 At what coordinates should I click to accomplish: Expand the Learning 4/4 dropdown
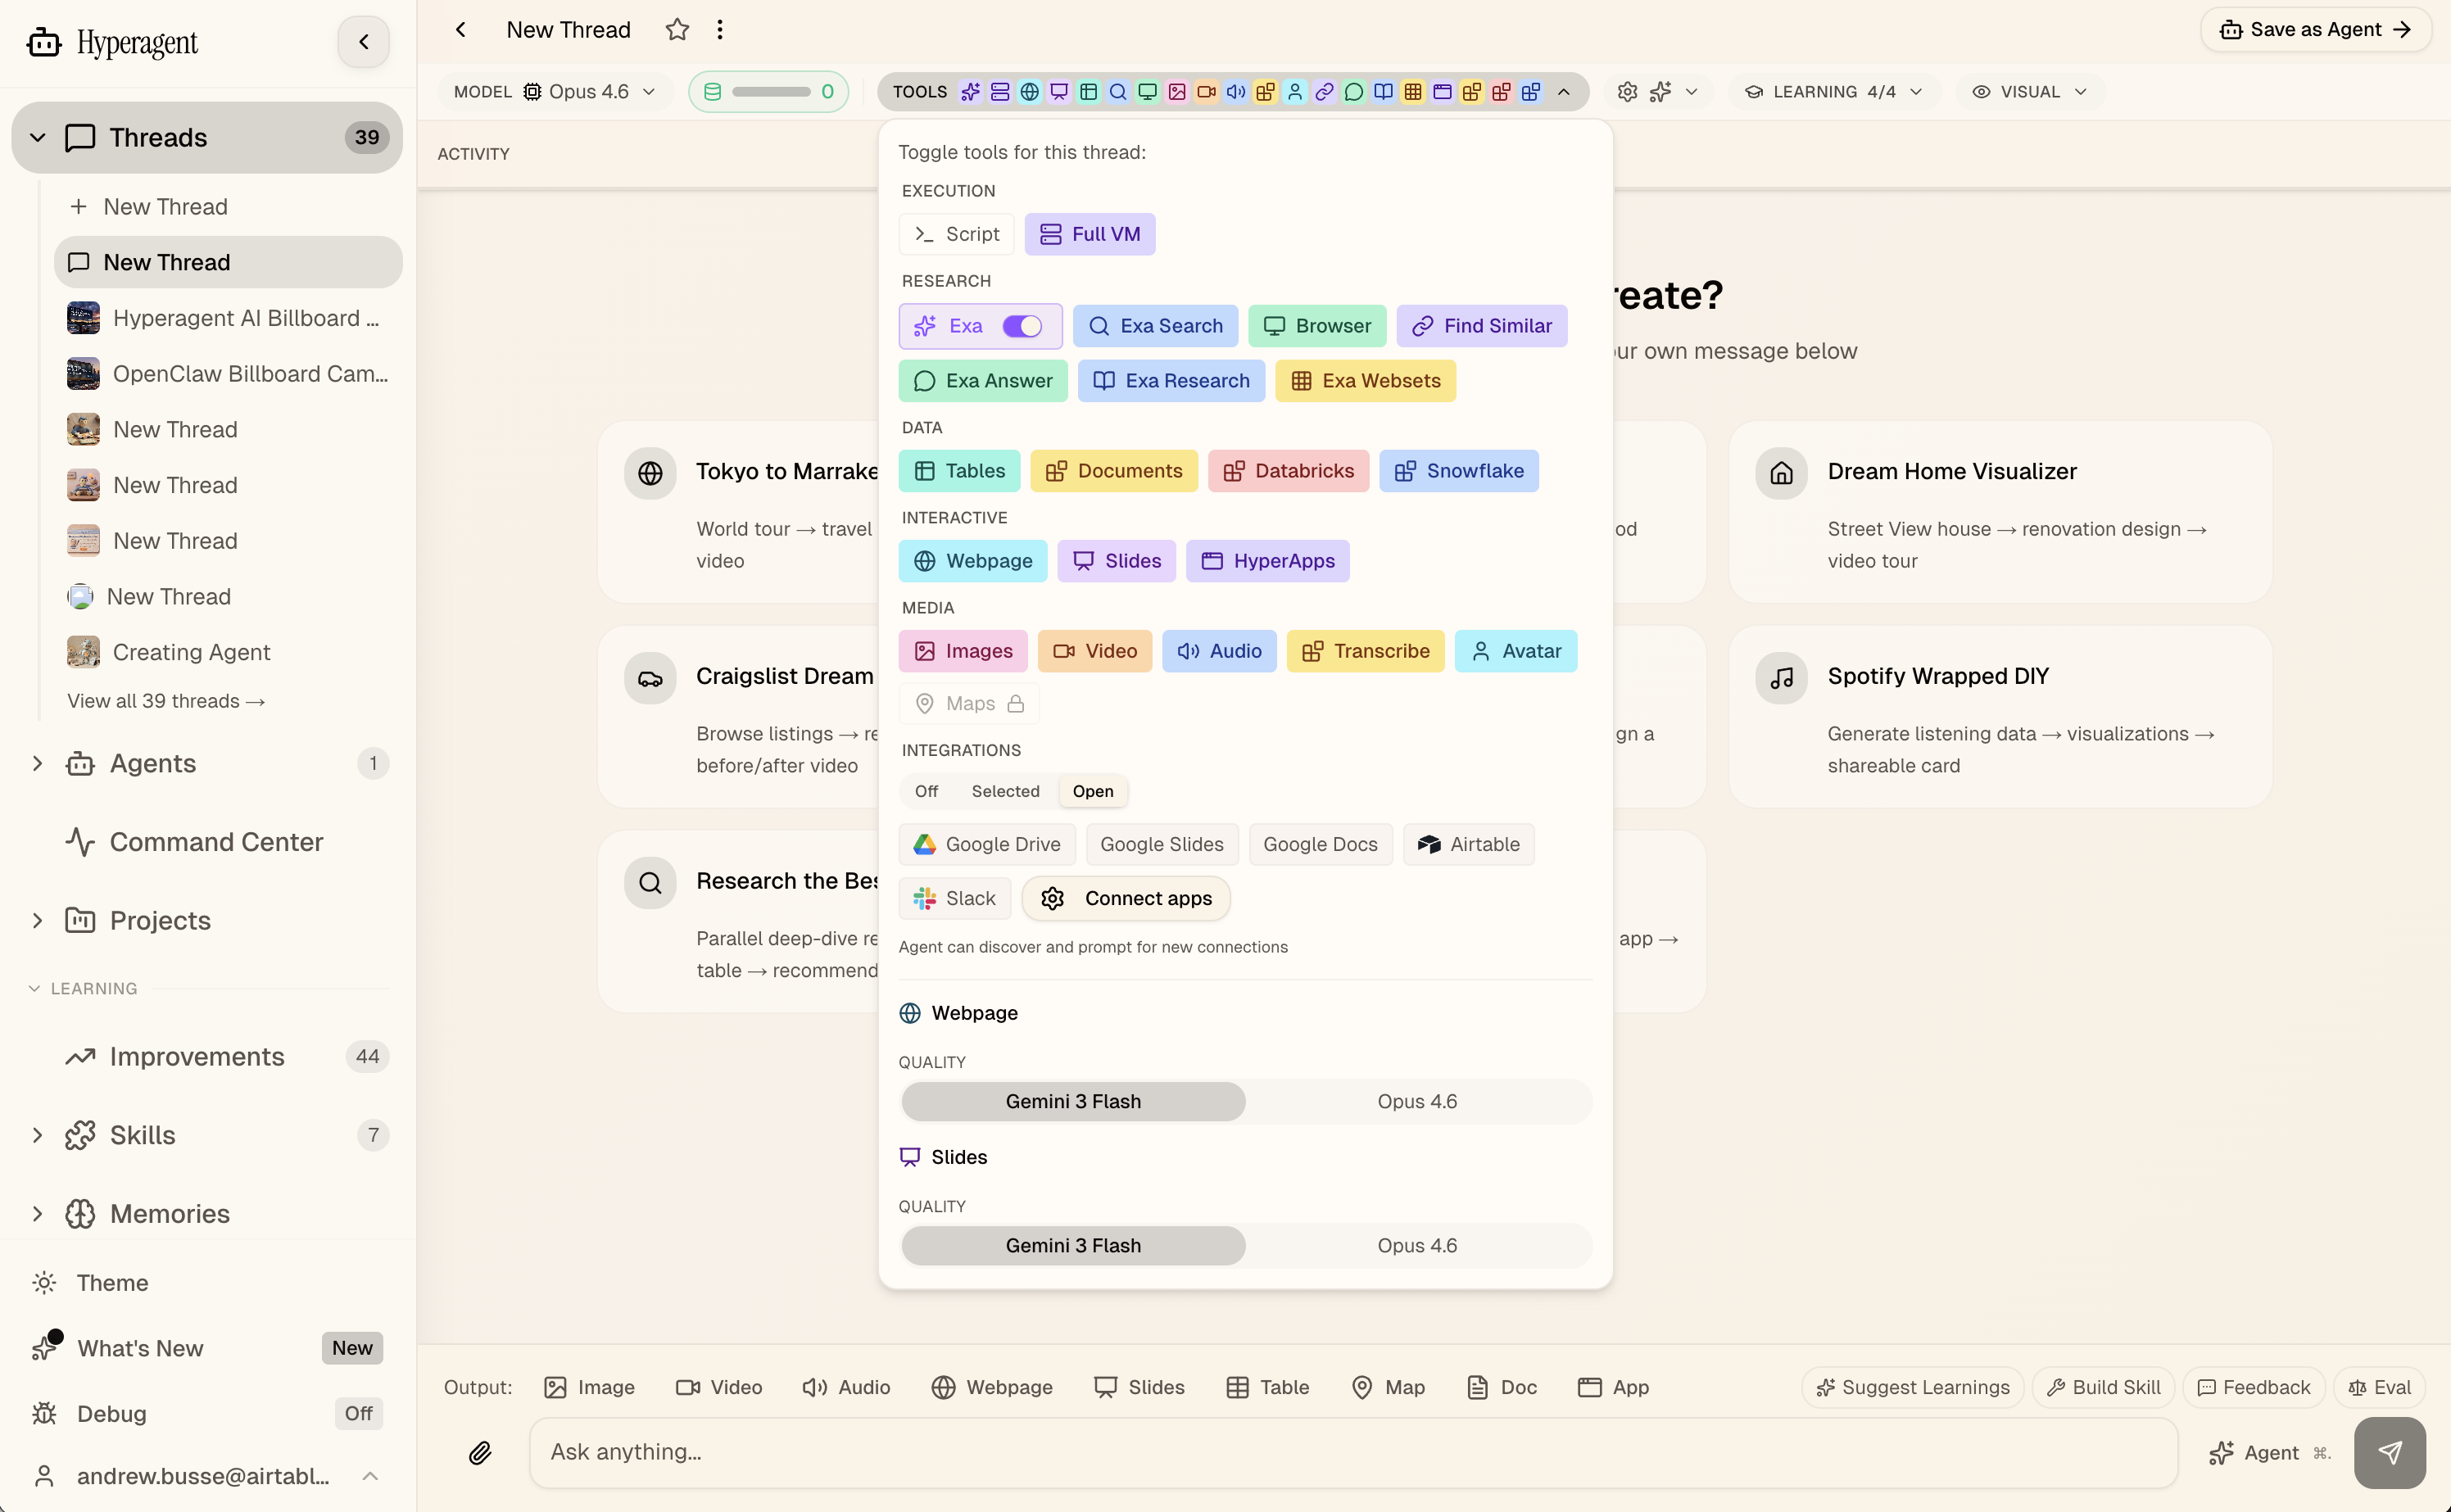(x=1834, y=92)
